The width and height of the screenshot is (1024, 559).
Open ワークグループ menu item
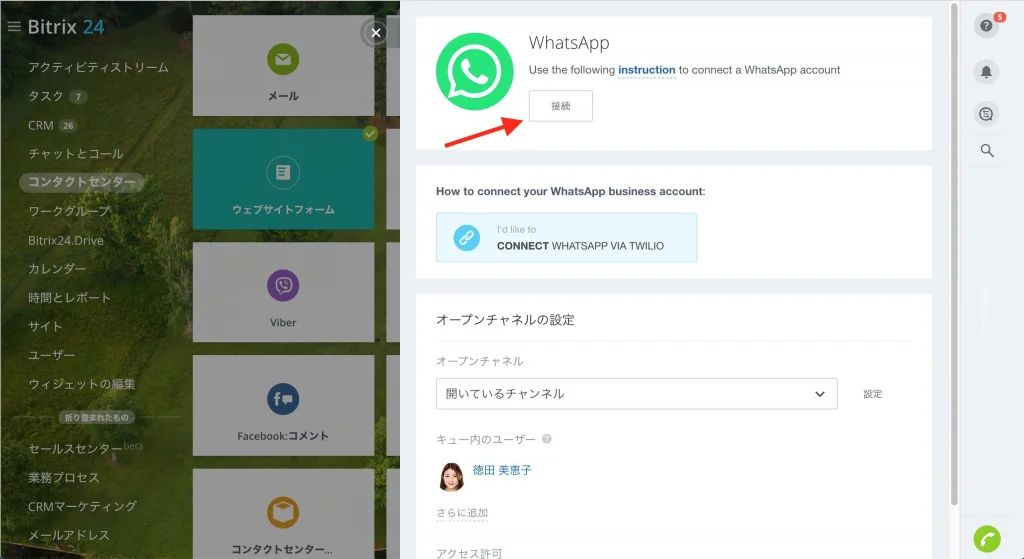click(69, 212)
